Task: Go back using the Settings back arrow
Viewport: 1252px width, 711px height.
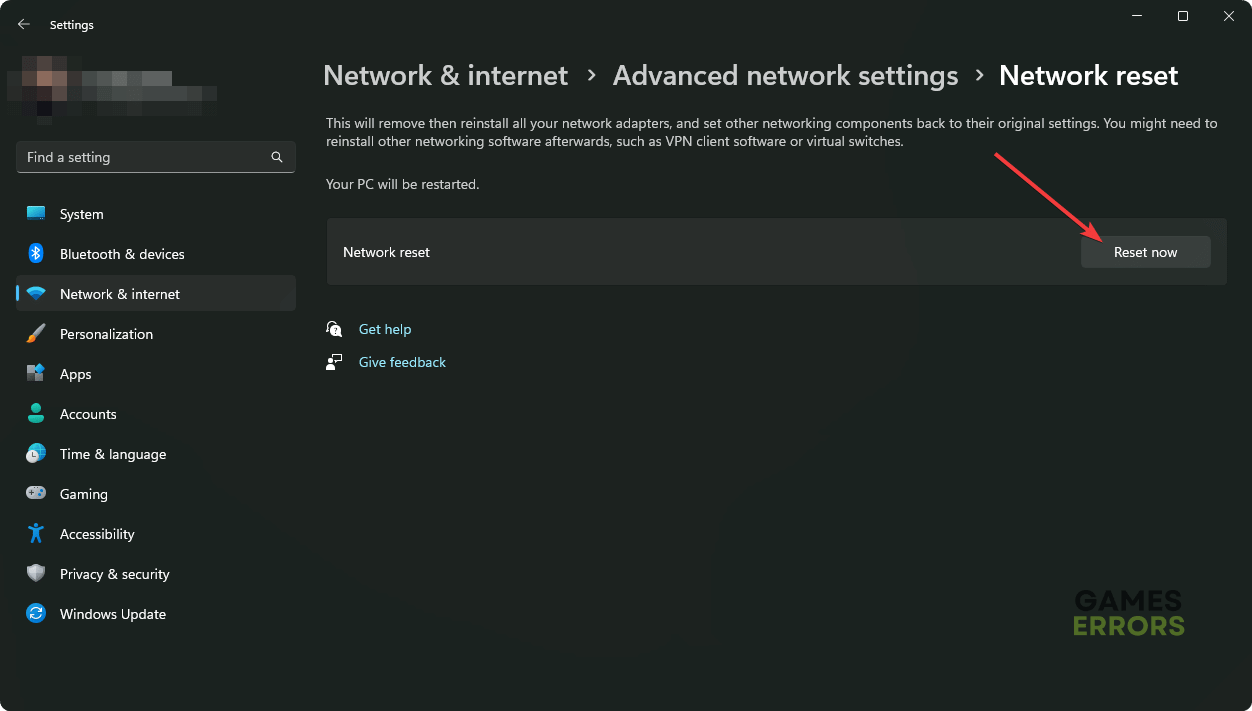Action: tap(24, 24)
